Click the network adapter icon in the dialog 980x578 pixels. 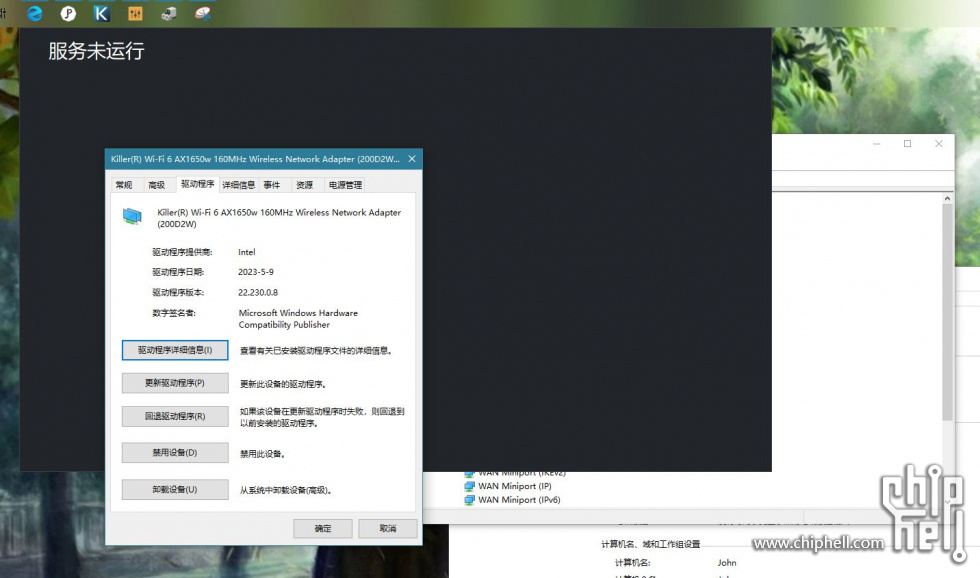coord(132,217)
